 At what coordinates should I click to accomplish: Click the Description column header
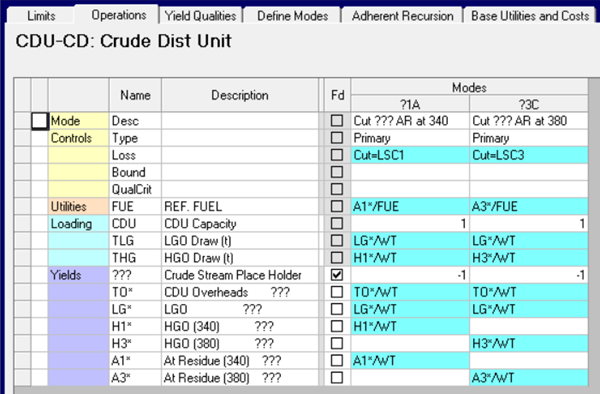pos(240,95)
